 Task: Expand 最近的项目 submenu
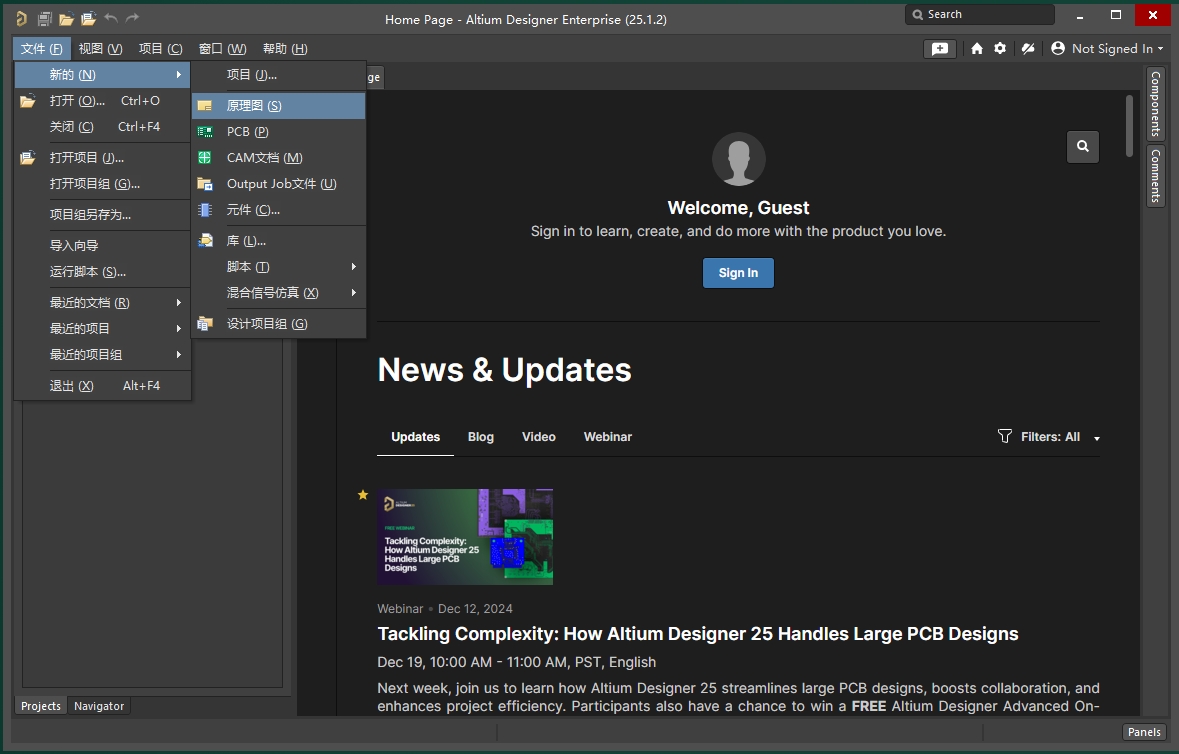tap(179, 329)
